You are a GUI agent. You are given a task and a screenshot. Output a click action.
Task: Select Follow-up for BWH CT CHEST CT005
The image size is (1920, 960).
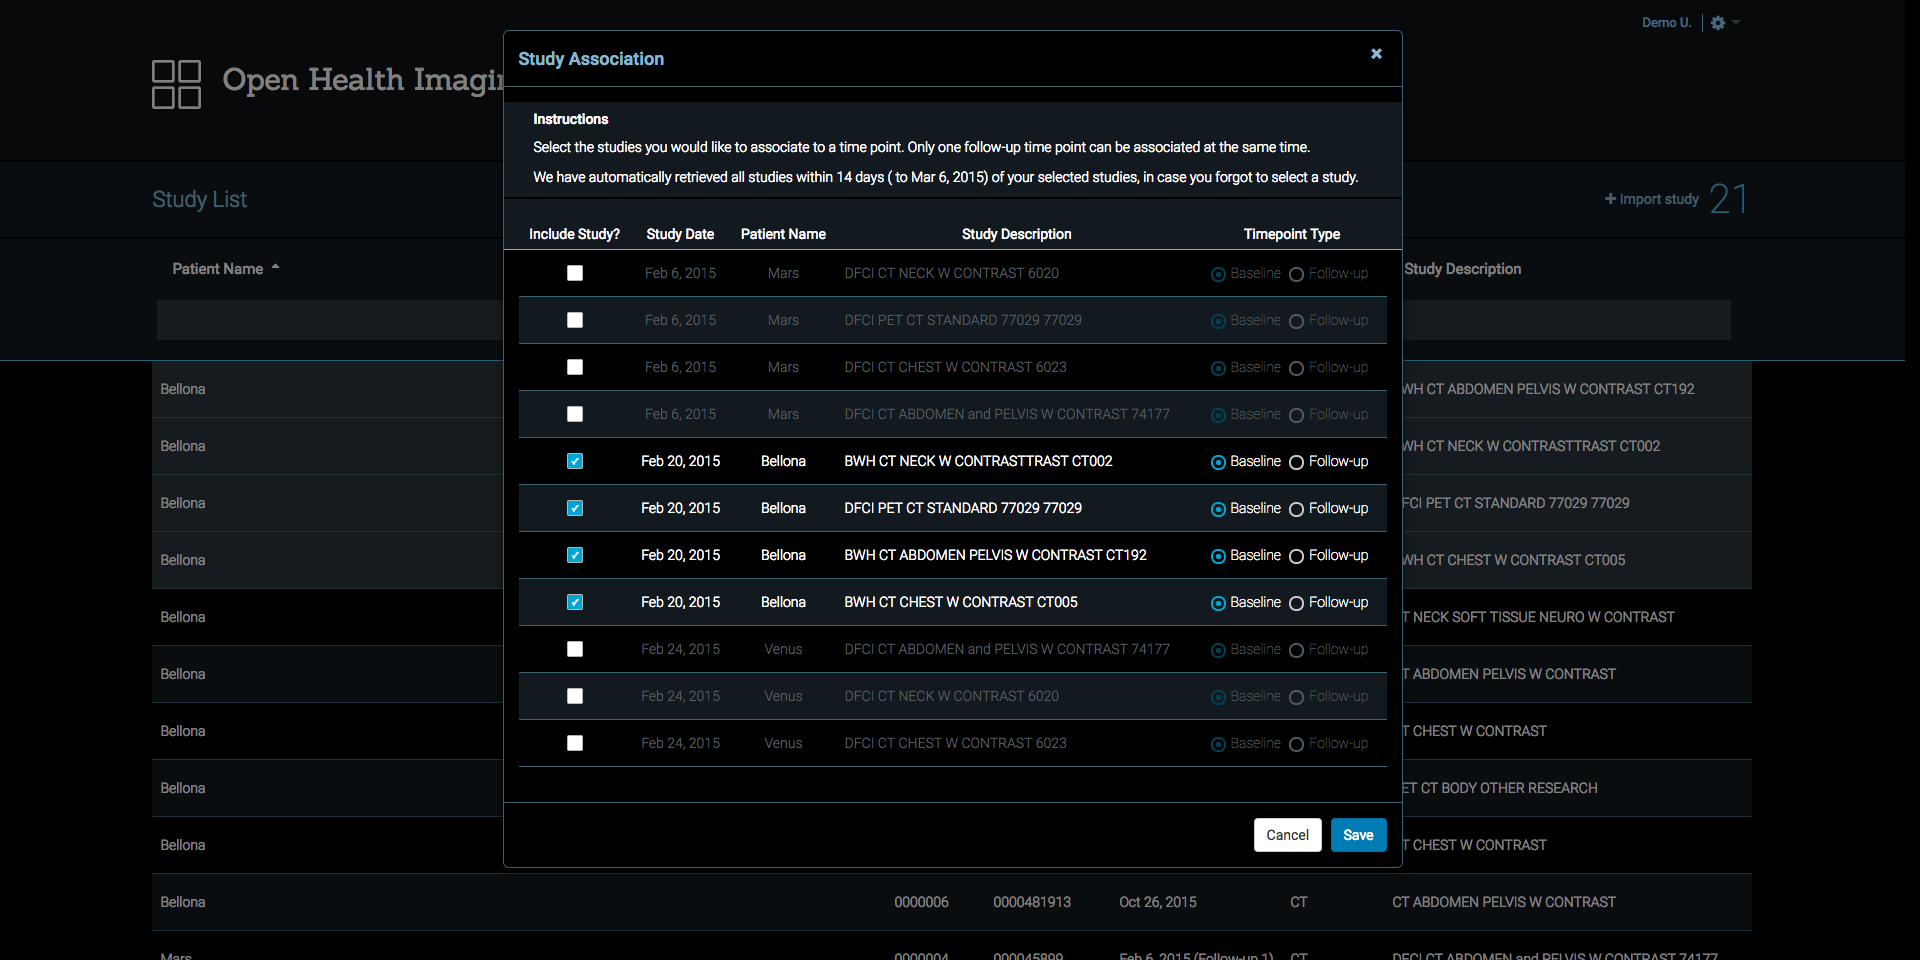click(1296, 603)
